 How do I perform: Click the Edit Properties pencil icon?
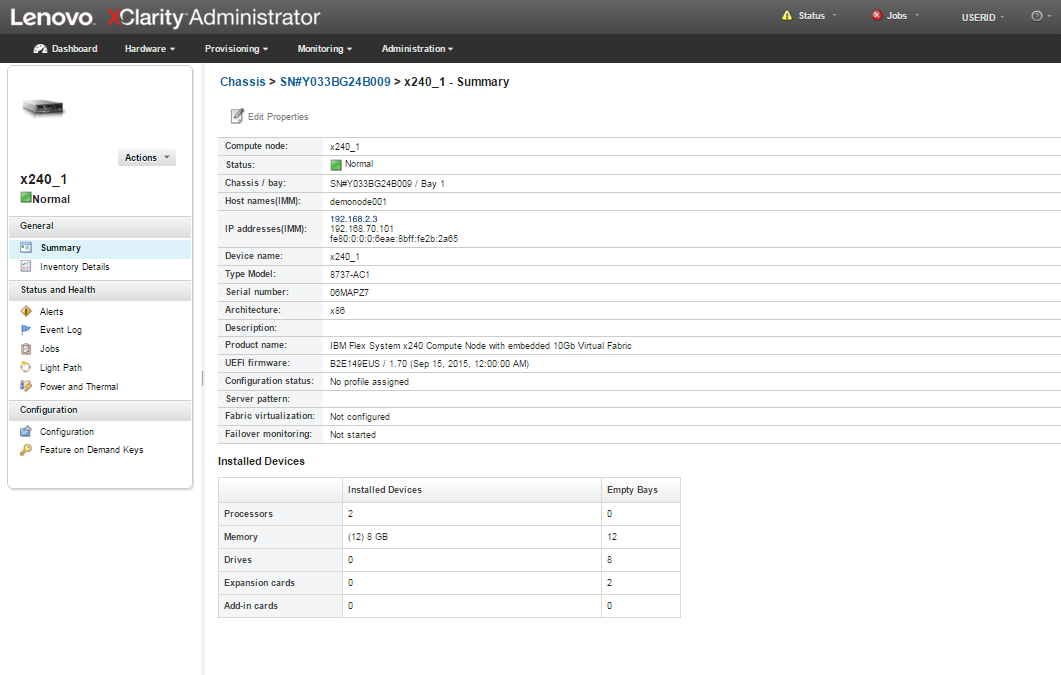[237, 117]
